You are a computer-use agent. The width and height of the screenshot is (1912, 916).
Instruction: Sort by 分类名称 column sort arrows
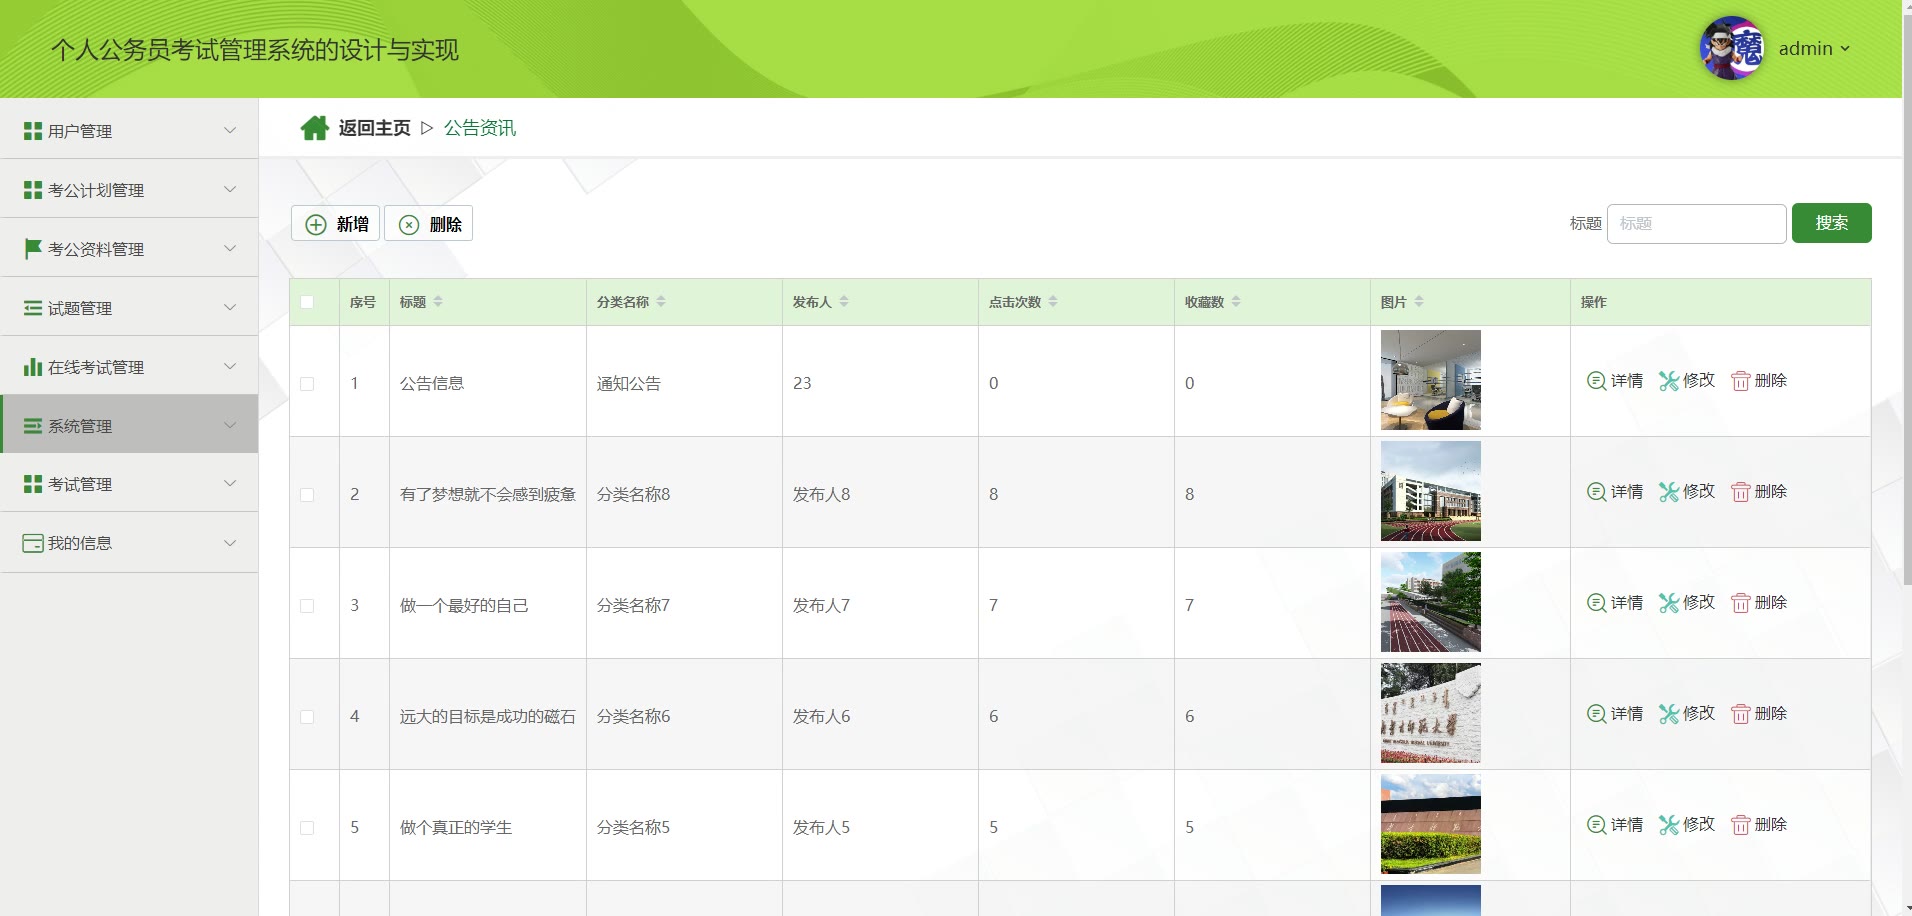coord(661,302)
